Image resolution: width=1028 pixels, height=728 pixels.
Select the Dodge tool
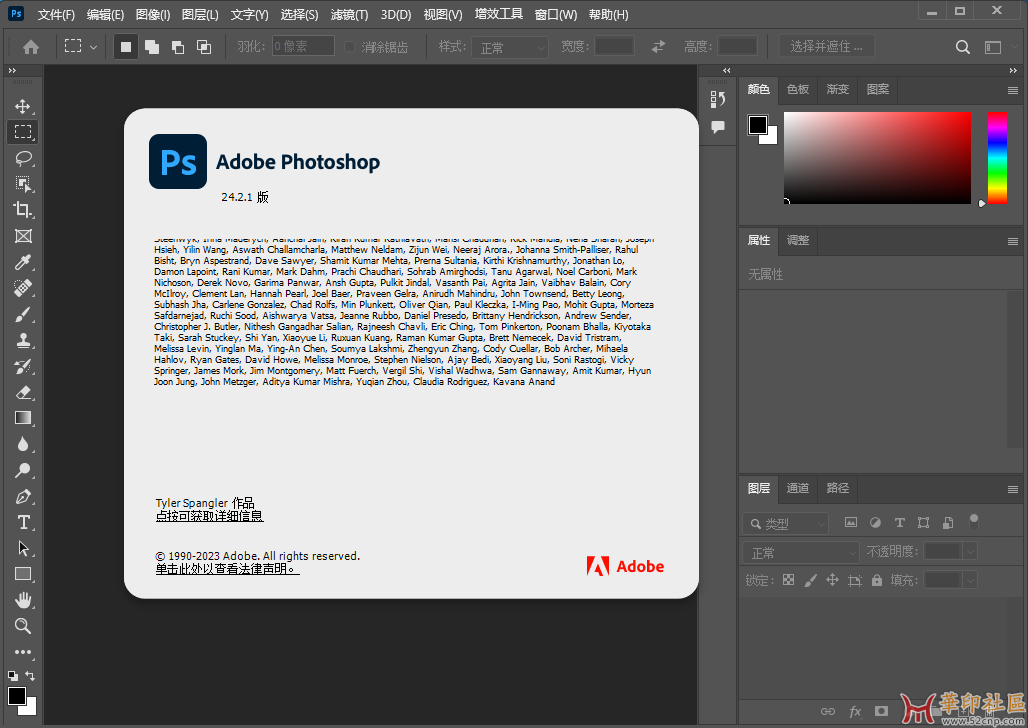point(23,470)
